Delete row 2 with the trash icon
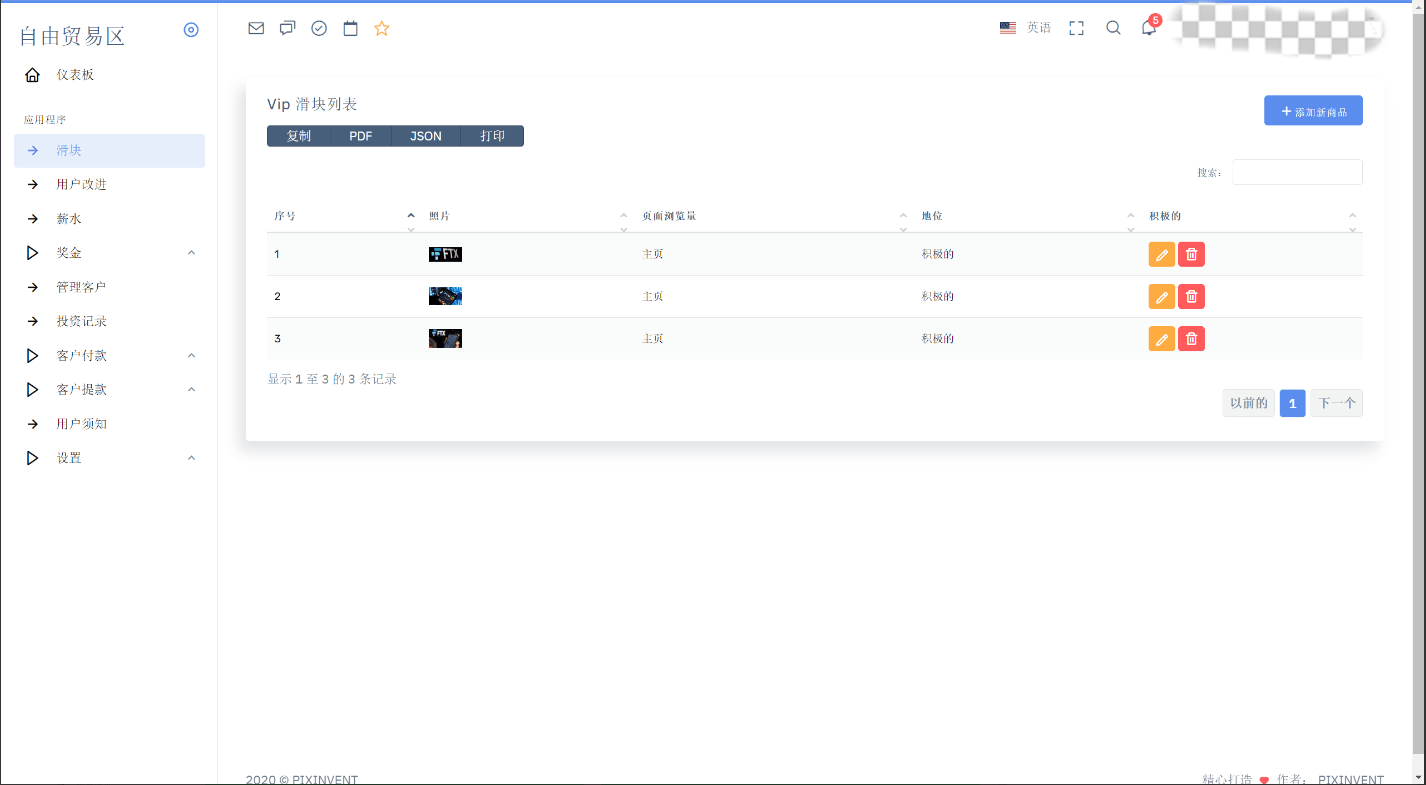This screenshot has width=1426, height=785. (x=1191, y=296)
